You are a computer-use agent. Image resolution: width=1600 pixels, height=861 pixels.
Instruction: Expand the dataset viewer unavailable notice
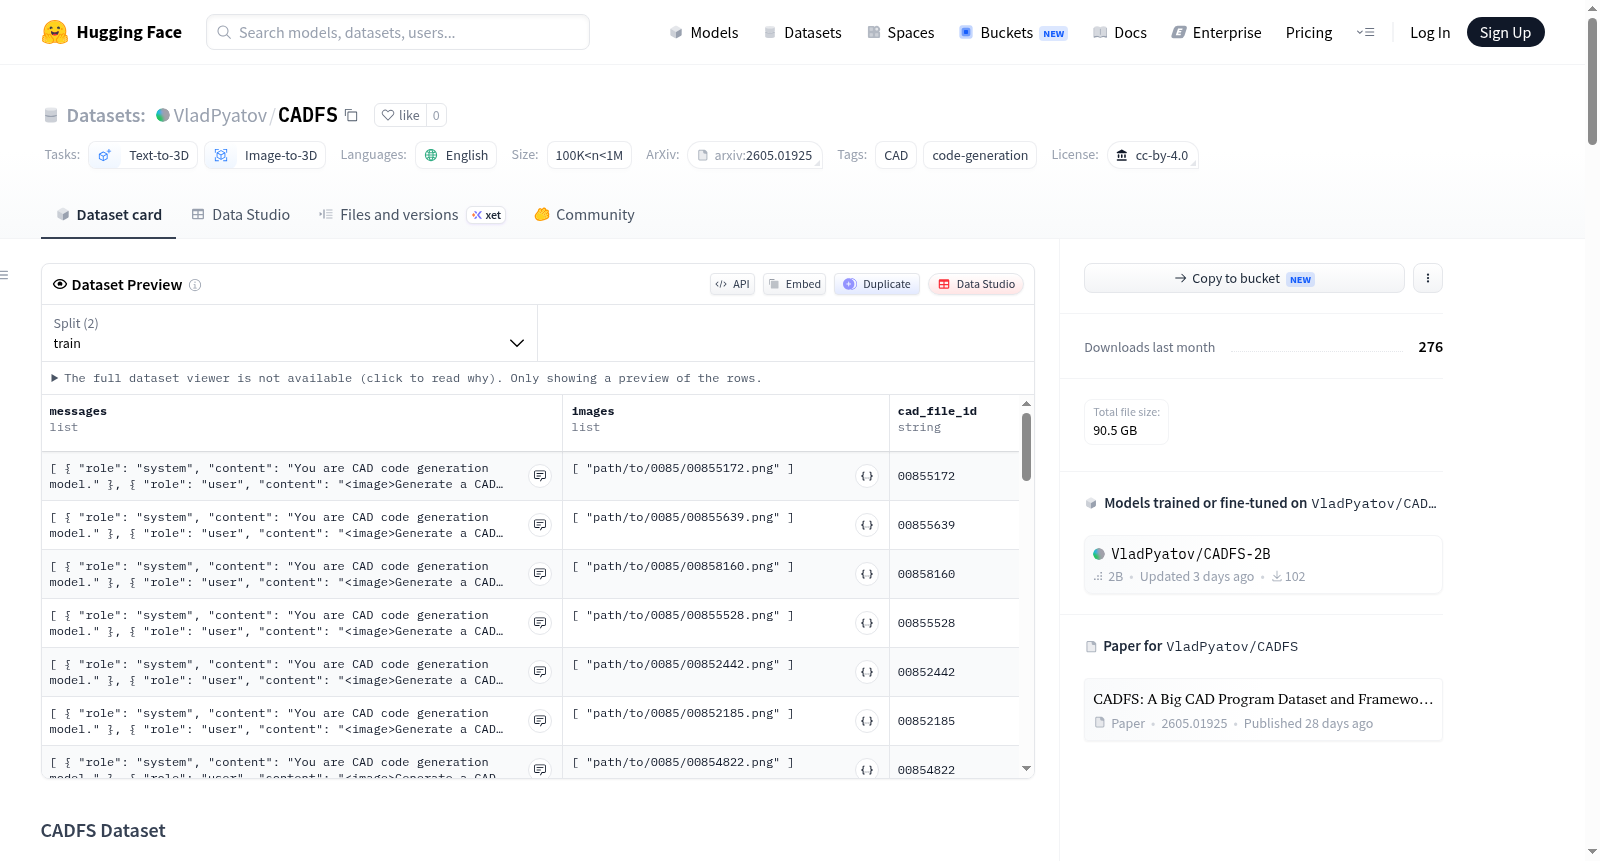pos(406,378)
